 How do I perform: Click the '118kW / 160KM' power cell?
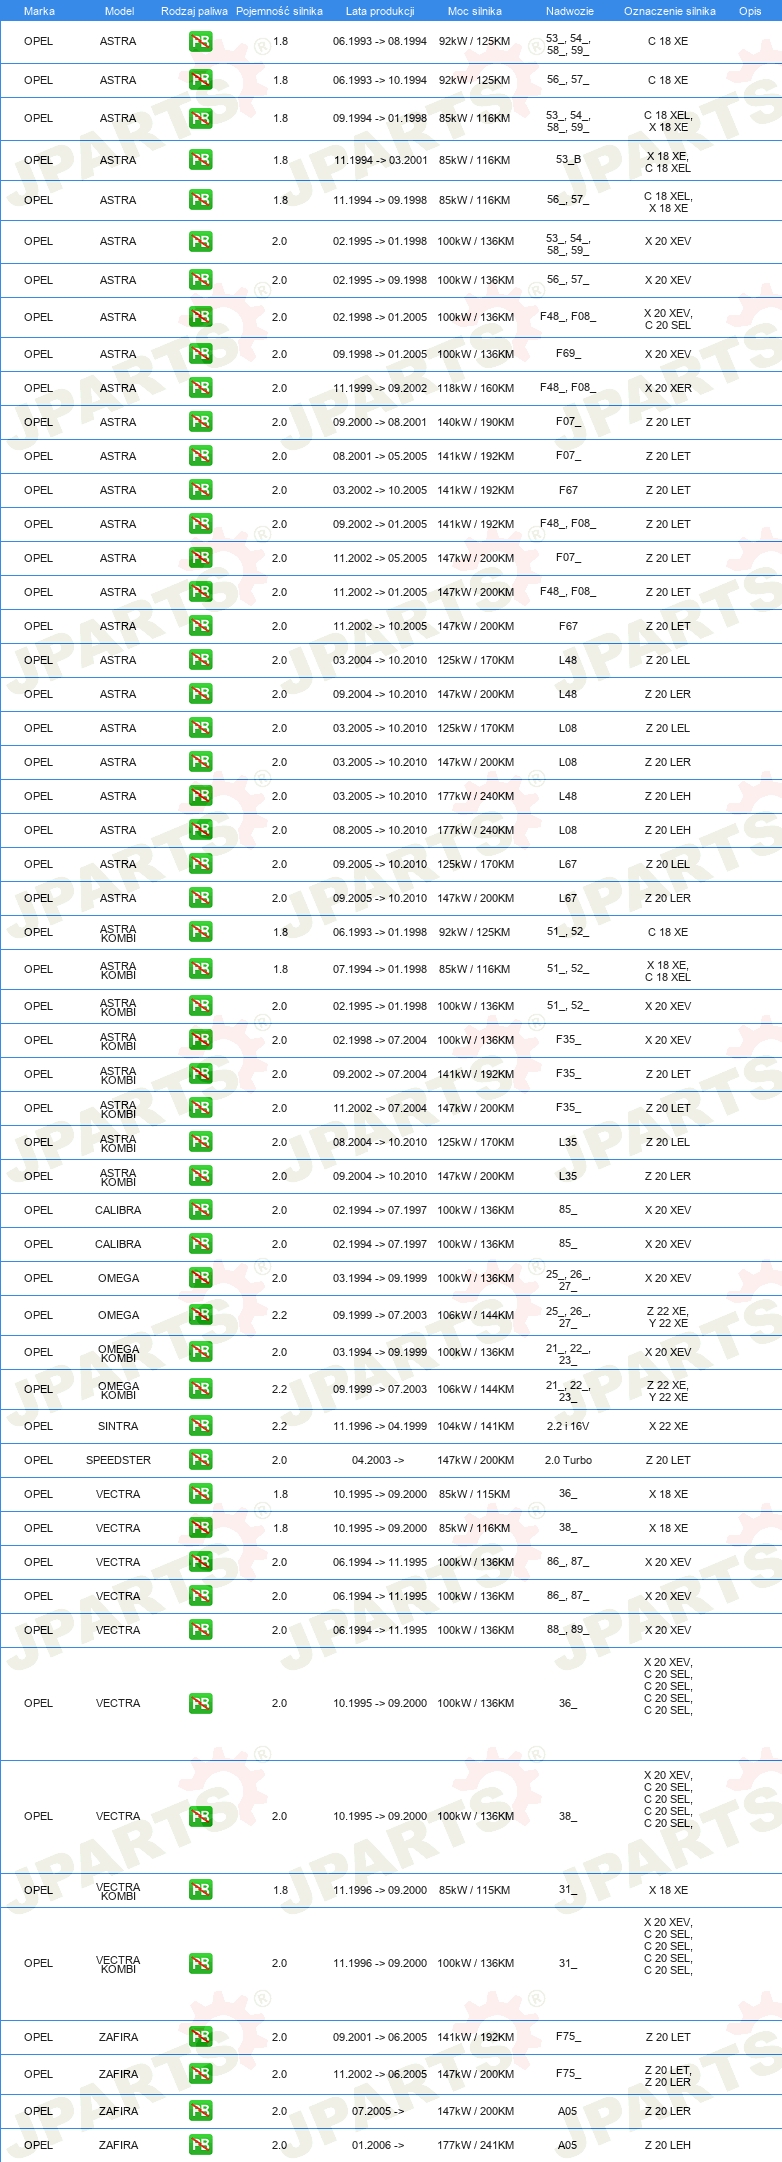(x=475, y=388)
